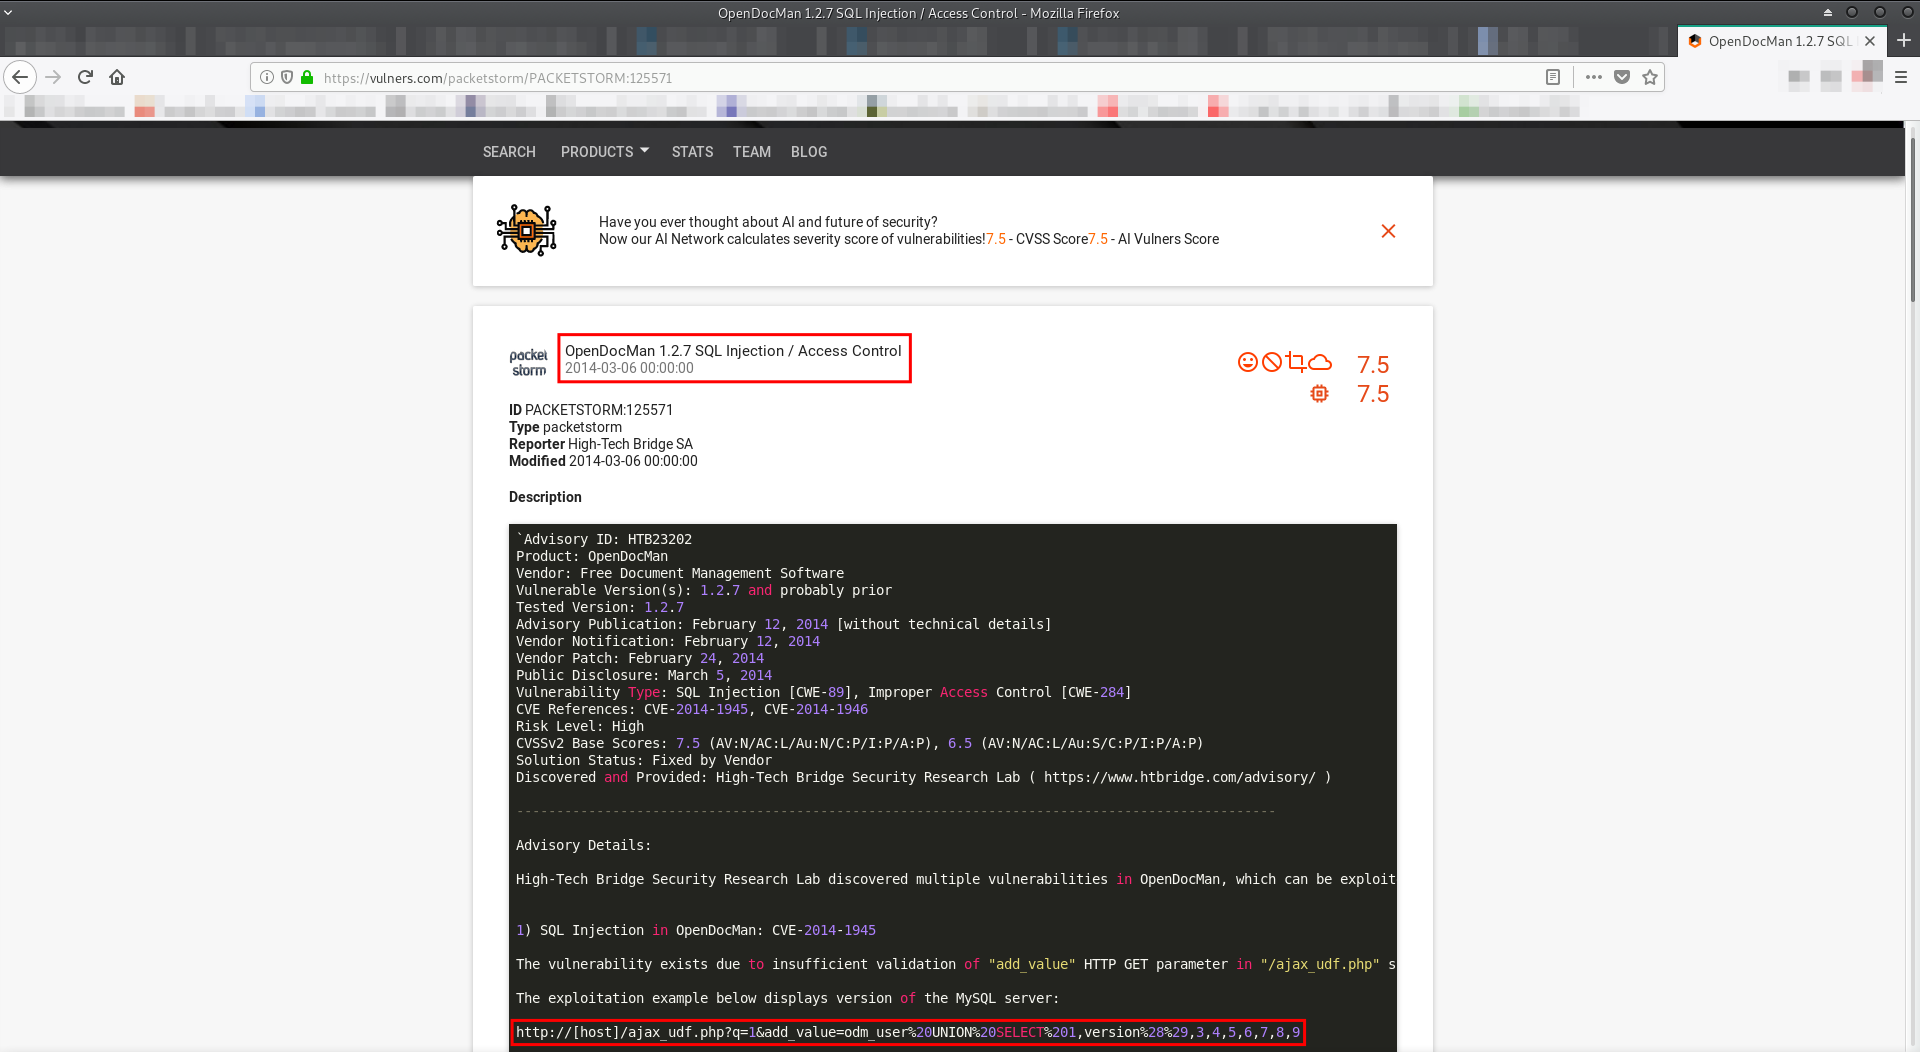Viewport: 1920px width, 1052px height.
Task: Click the smiley face icon near score
Action: (1247, 362)
